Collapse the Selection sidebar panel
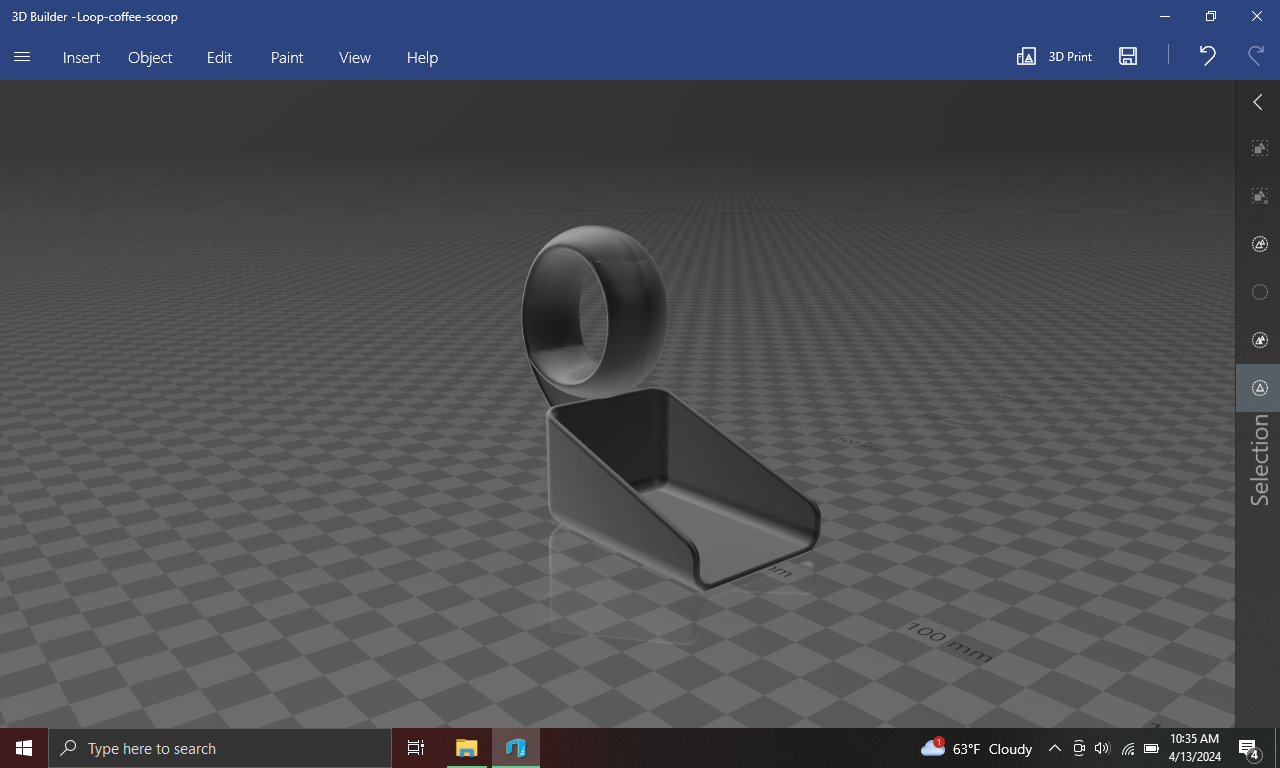This screenshot has height=768, width=1280. (x=1257, y=101)
